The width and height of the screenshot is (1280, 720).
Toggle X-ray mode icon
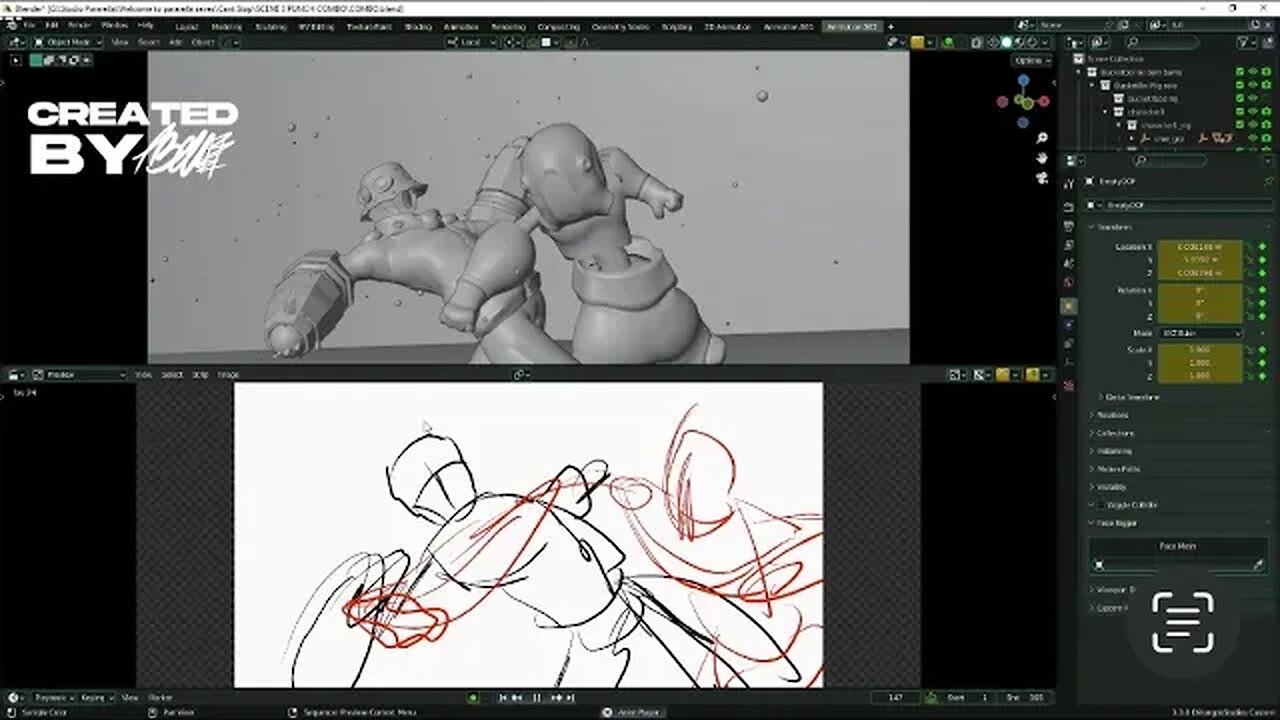coord(977,43)
